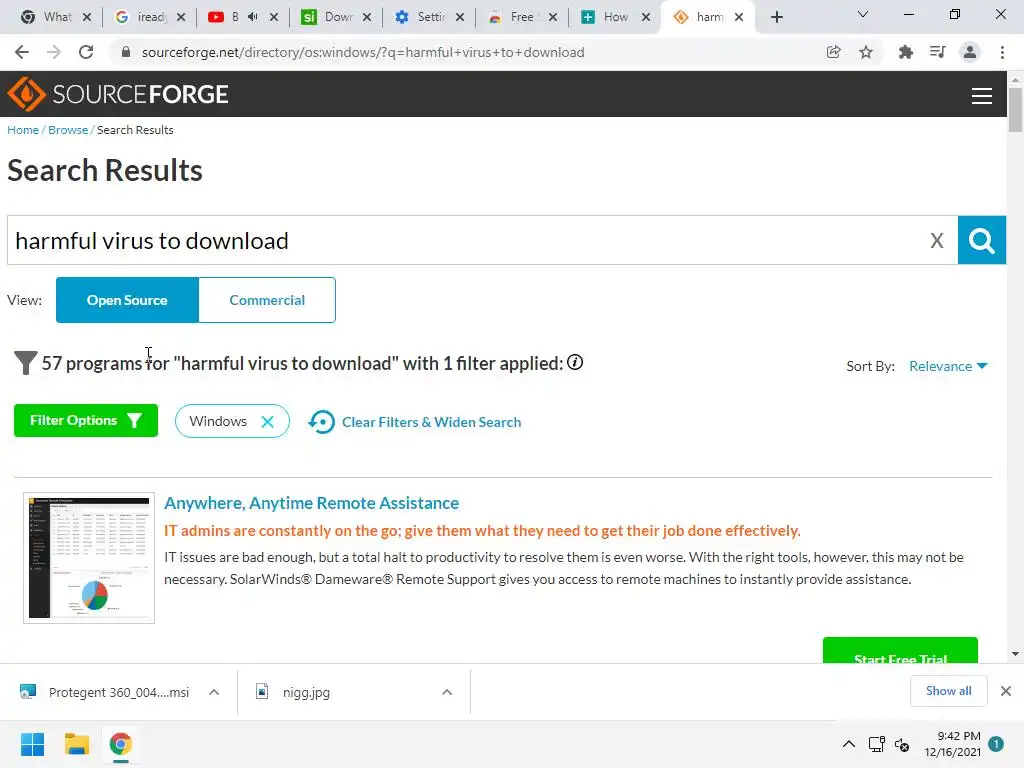This screenshot has height=768, width=1024.
Task: Open media control icon in toolbar
Action: pos(937,52)
